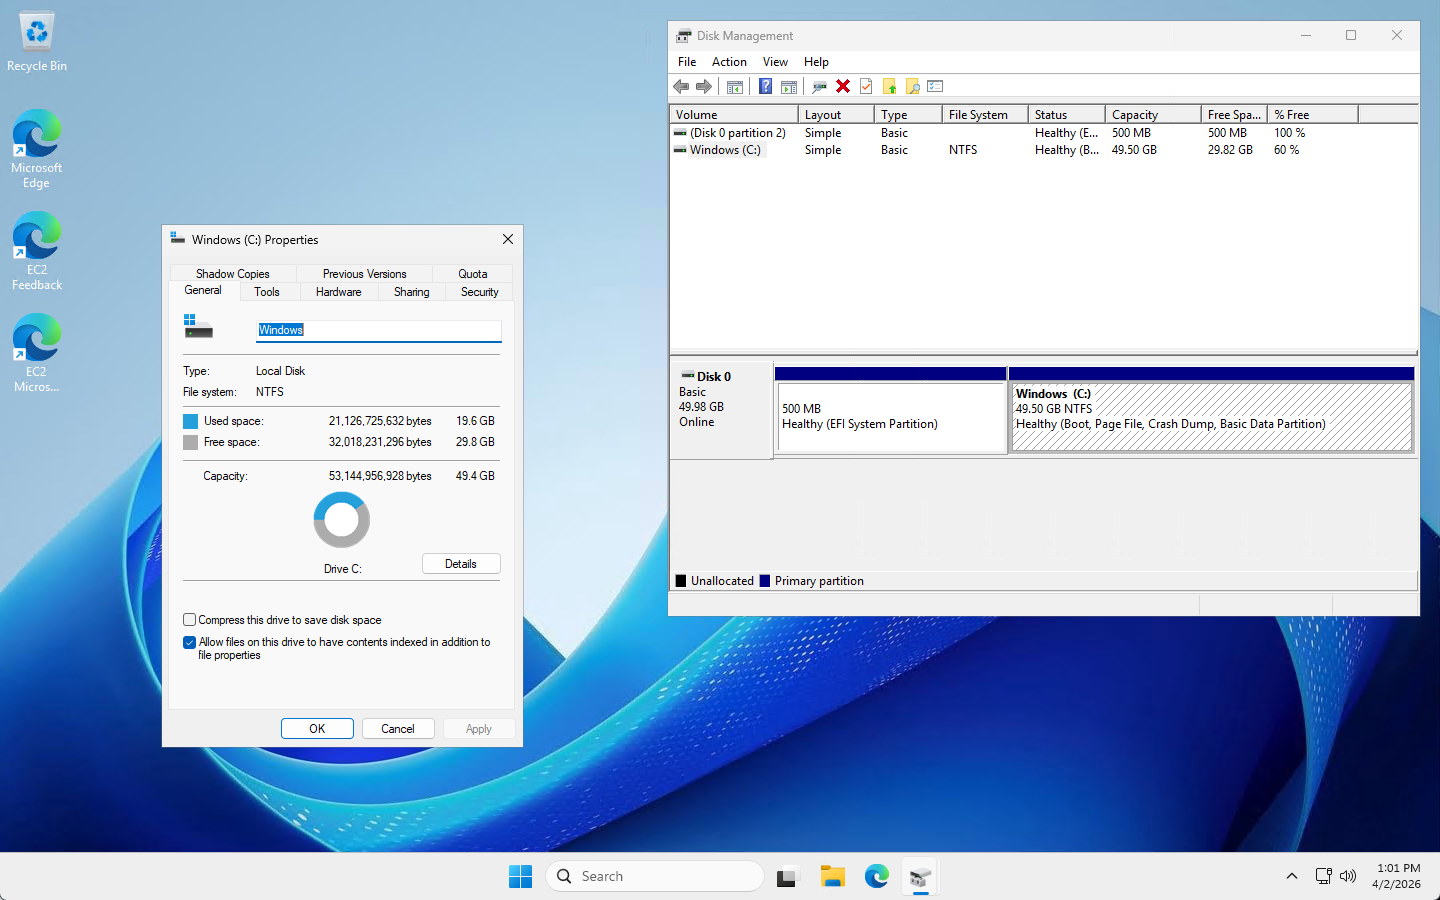Switch to the Tools tab
The width and height of the screenshot is (1440, 900).
pos(267,292)
